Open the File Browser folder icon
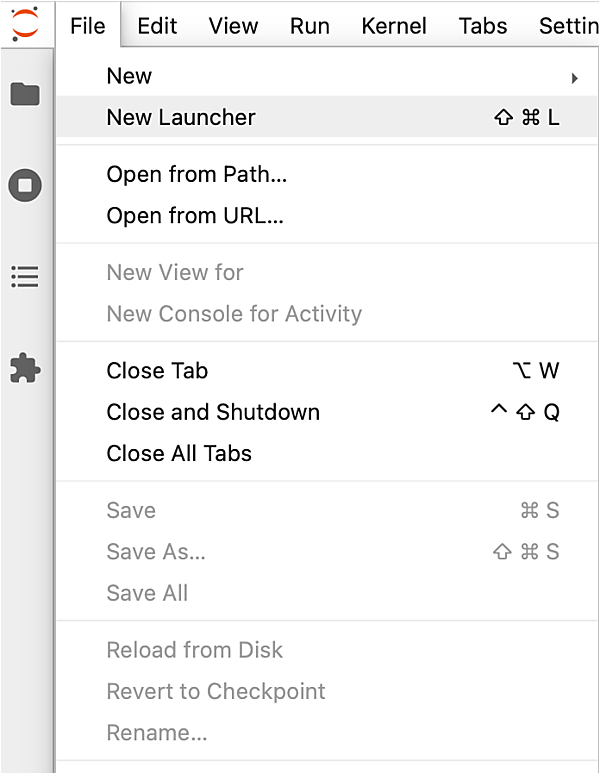 click(x=25, y=94)
